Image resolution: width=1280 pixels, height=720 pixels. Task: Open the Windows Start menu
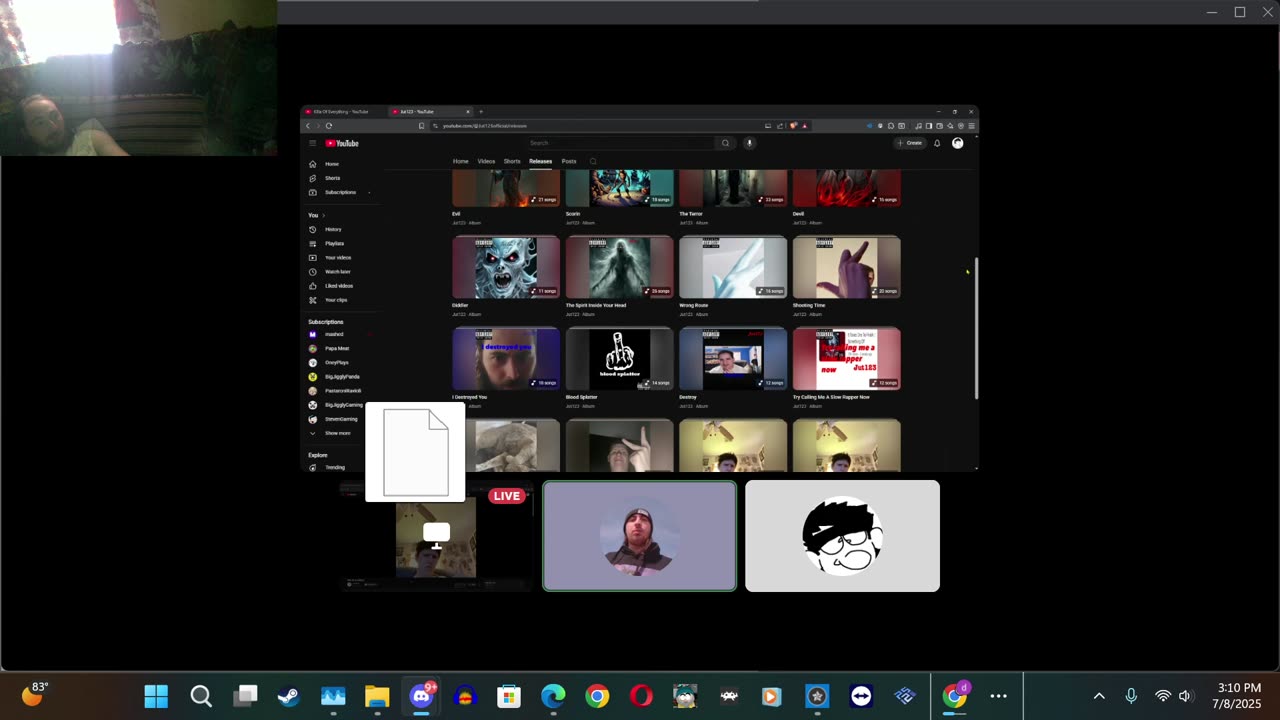[x=156, y=696]
